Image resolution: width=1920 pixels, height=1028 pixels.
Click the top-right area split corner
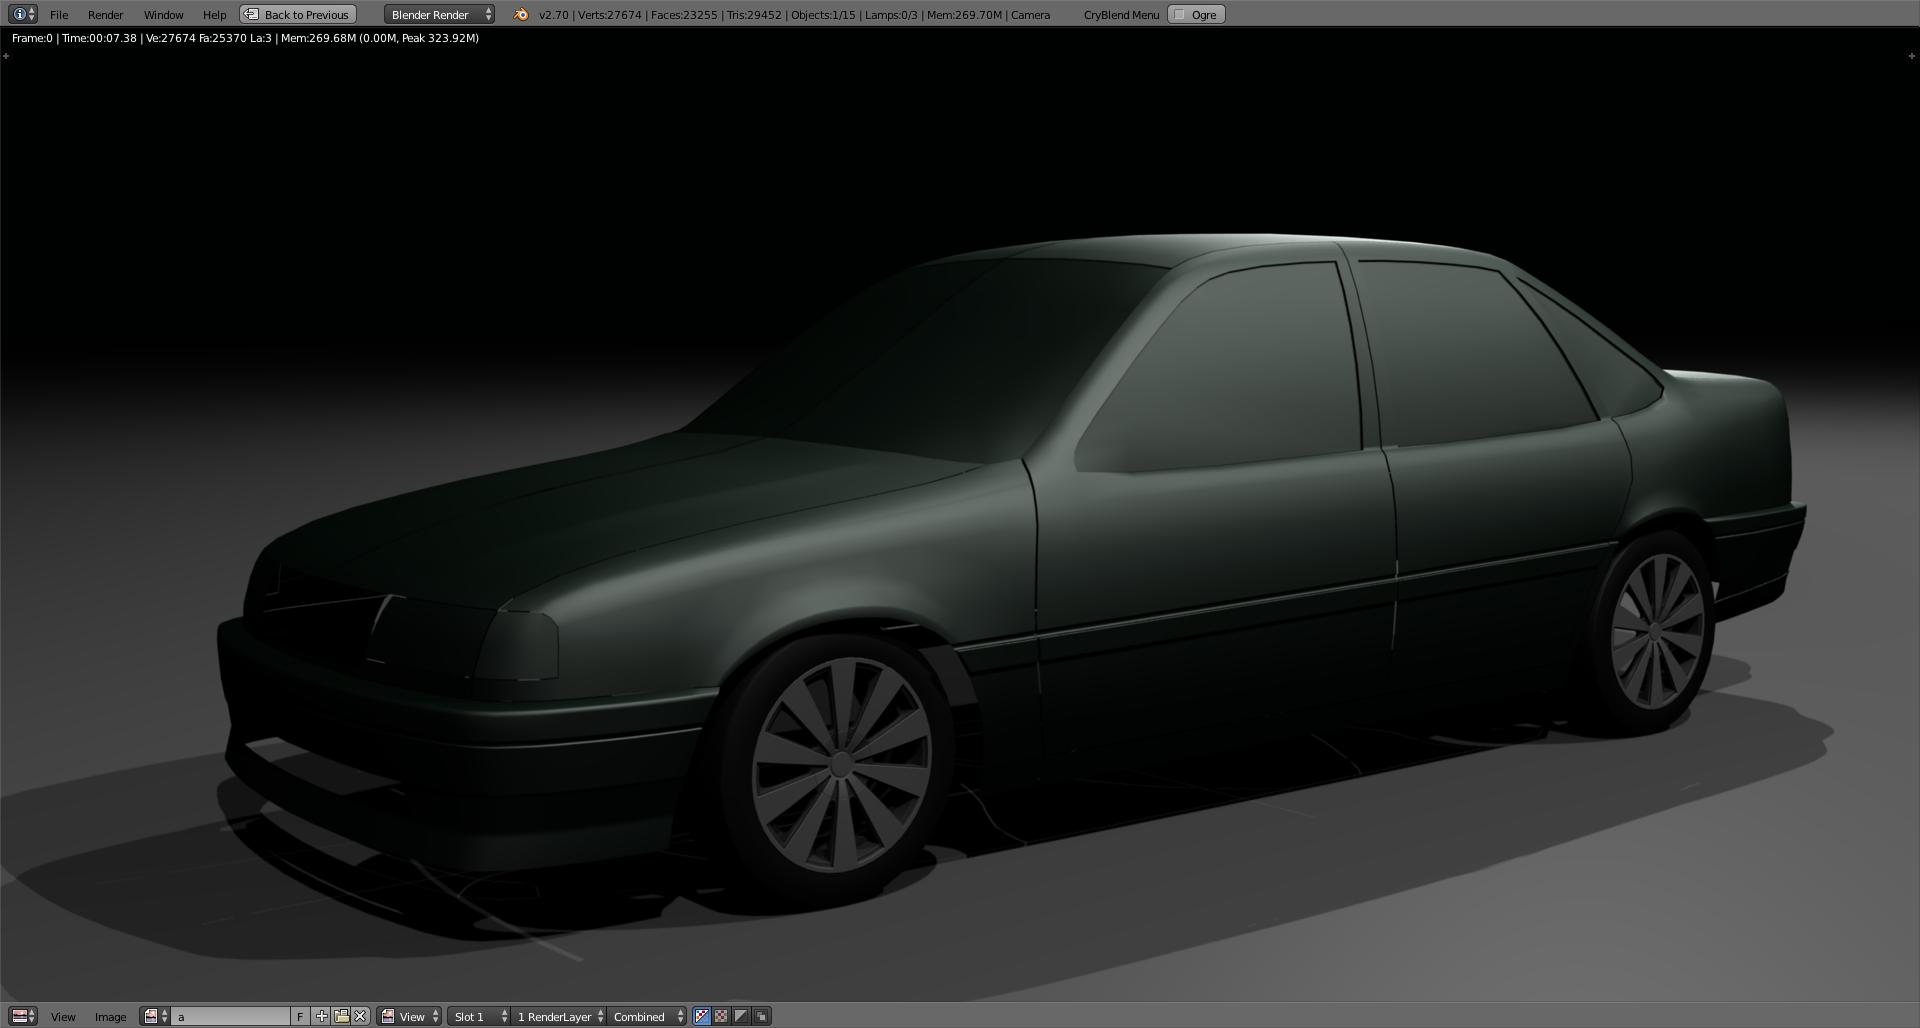[1912, 56]
